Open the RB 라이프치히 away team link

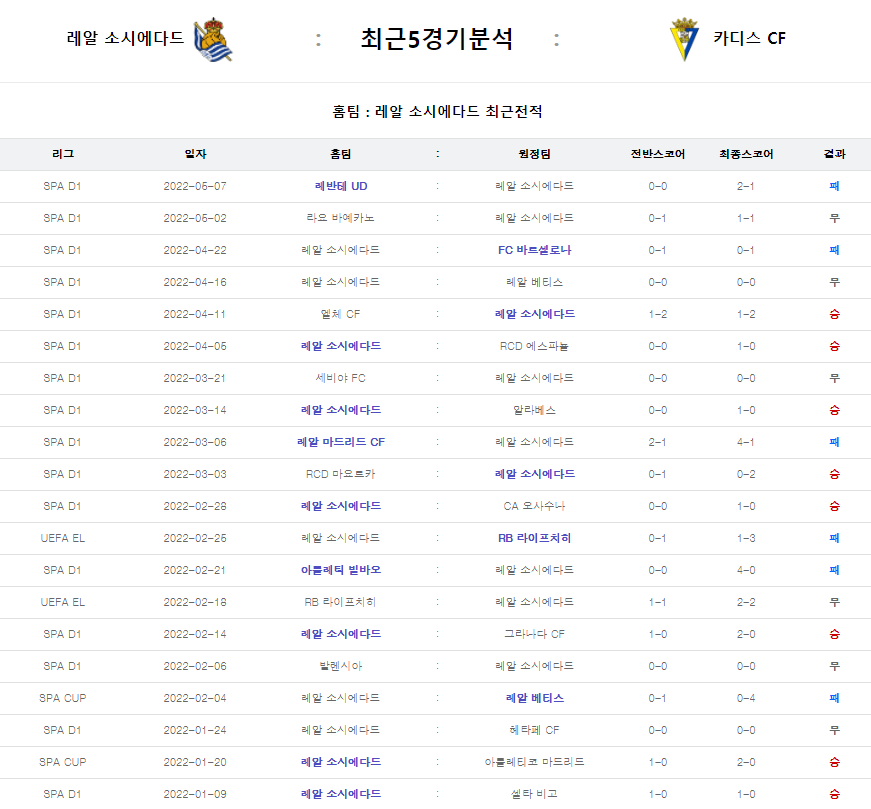pyautogui.click(x=534, y=538)
